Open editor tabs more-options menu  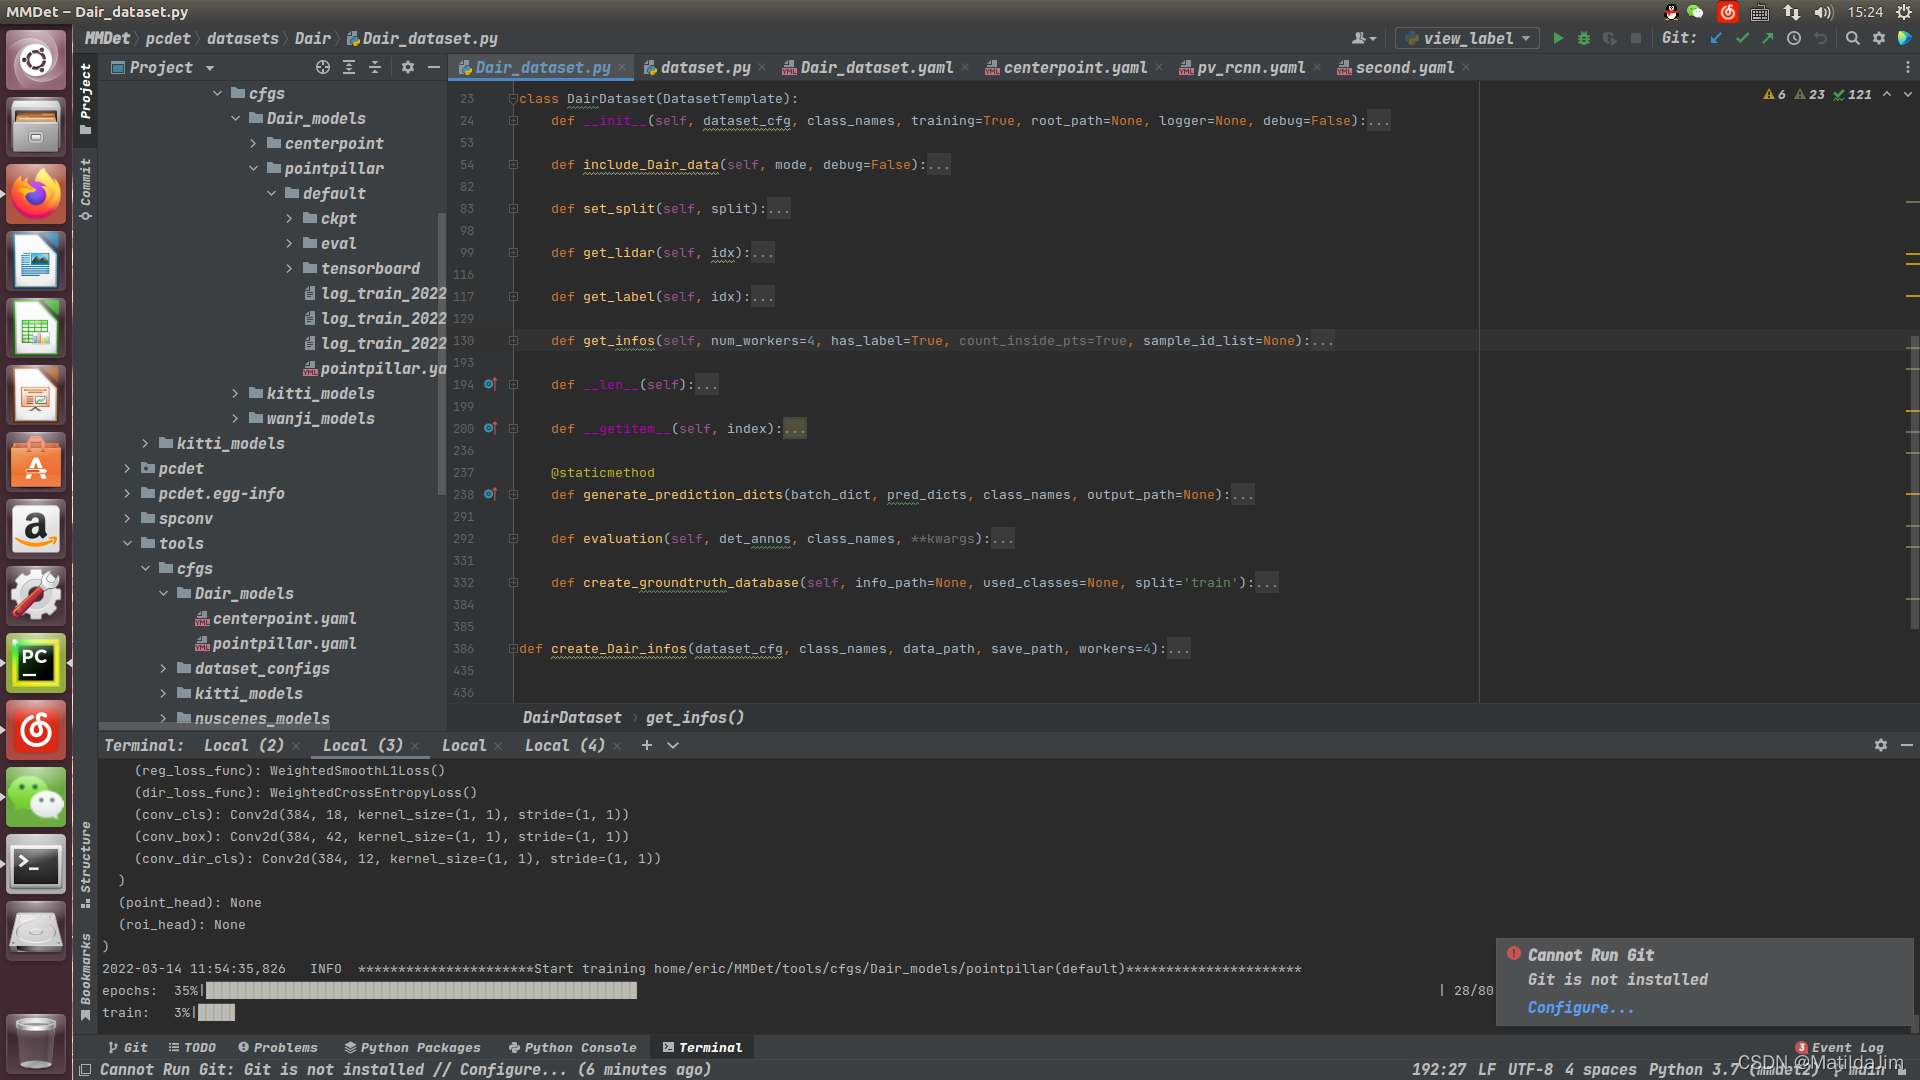coord(1907,67)
